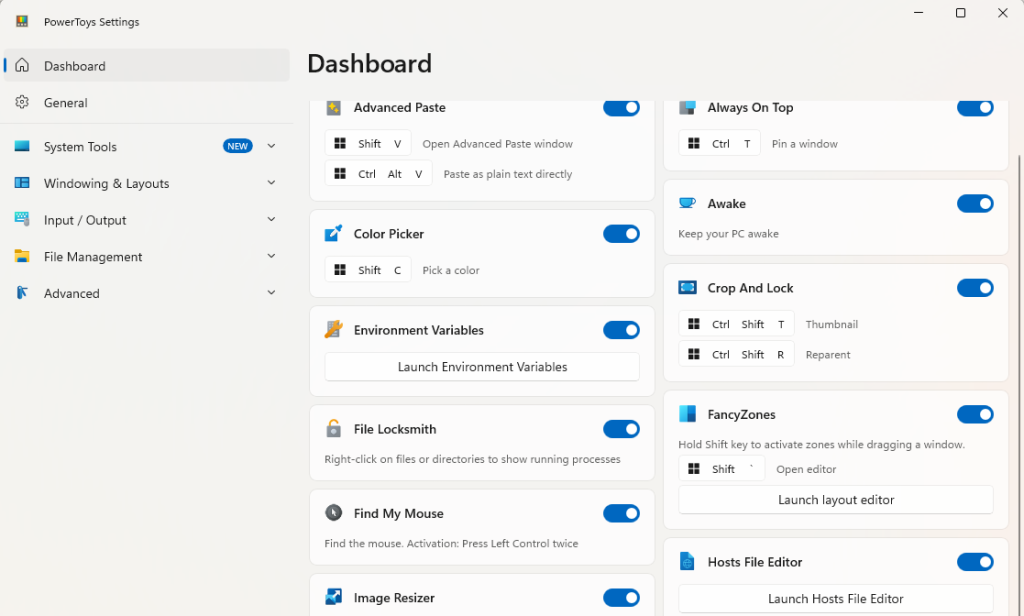Click Launch layout editor button
Screen dimensions: 1024x616
click(x=836, y=499)
